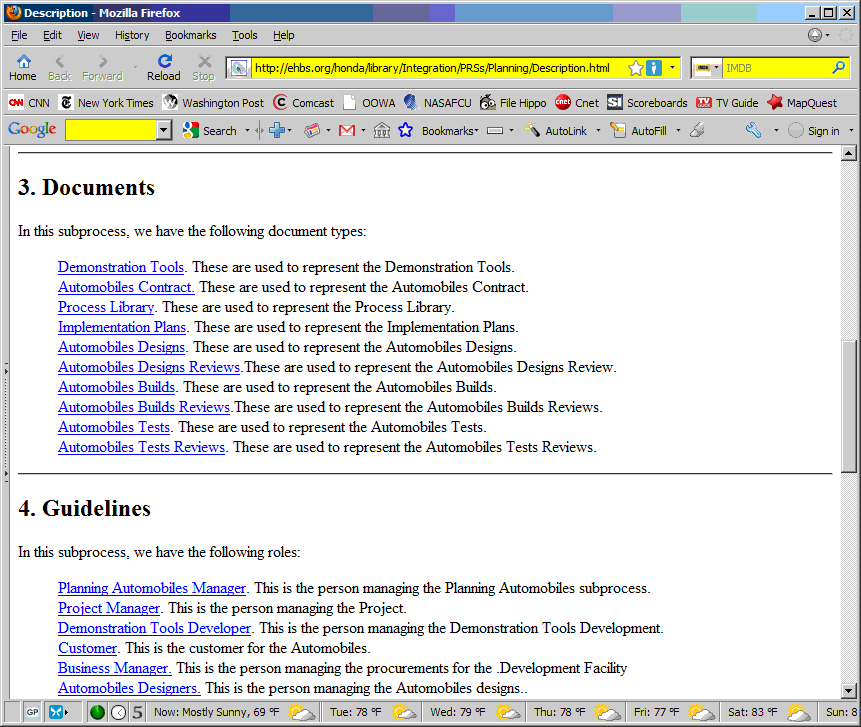Follow the Automobiles Contract link
Screen dimensions: 861x727
(x=126, y=287)
